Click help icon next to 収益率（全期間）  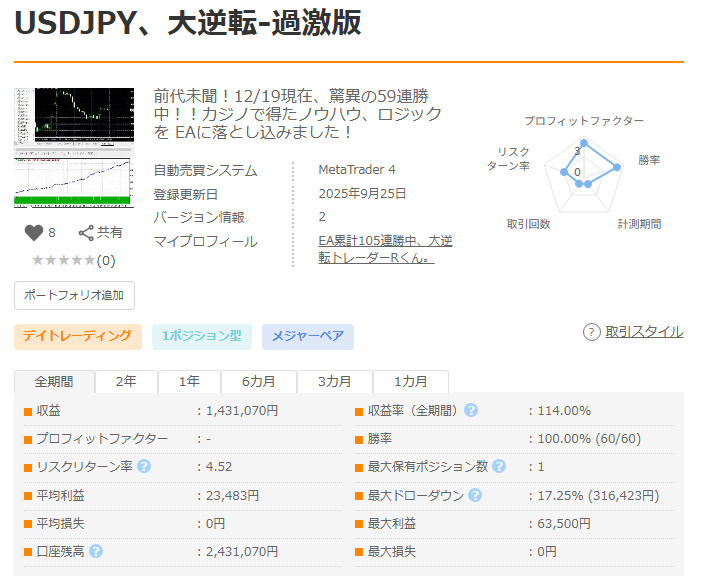pyautogui.click(x=471, y=410)
